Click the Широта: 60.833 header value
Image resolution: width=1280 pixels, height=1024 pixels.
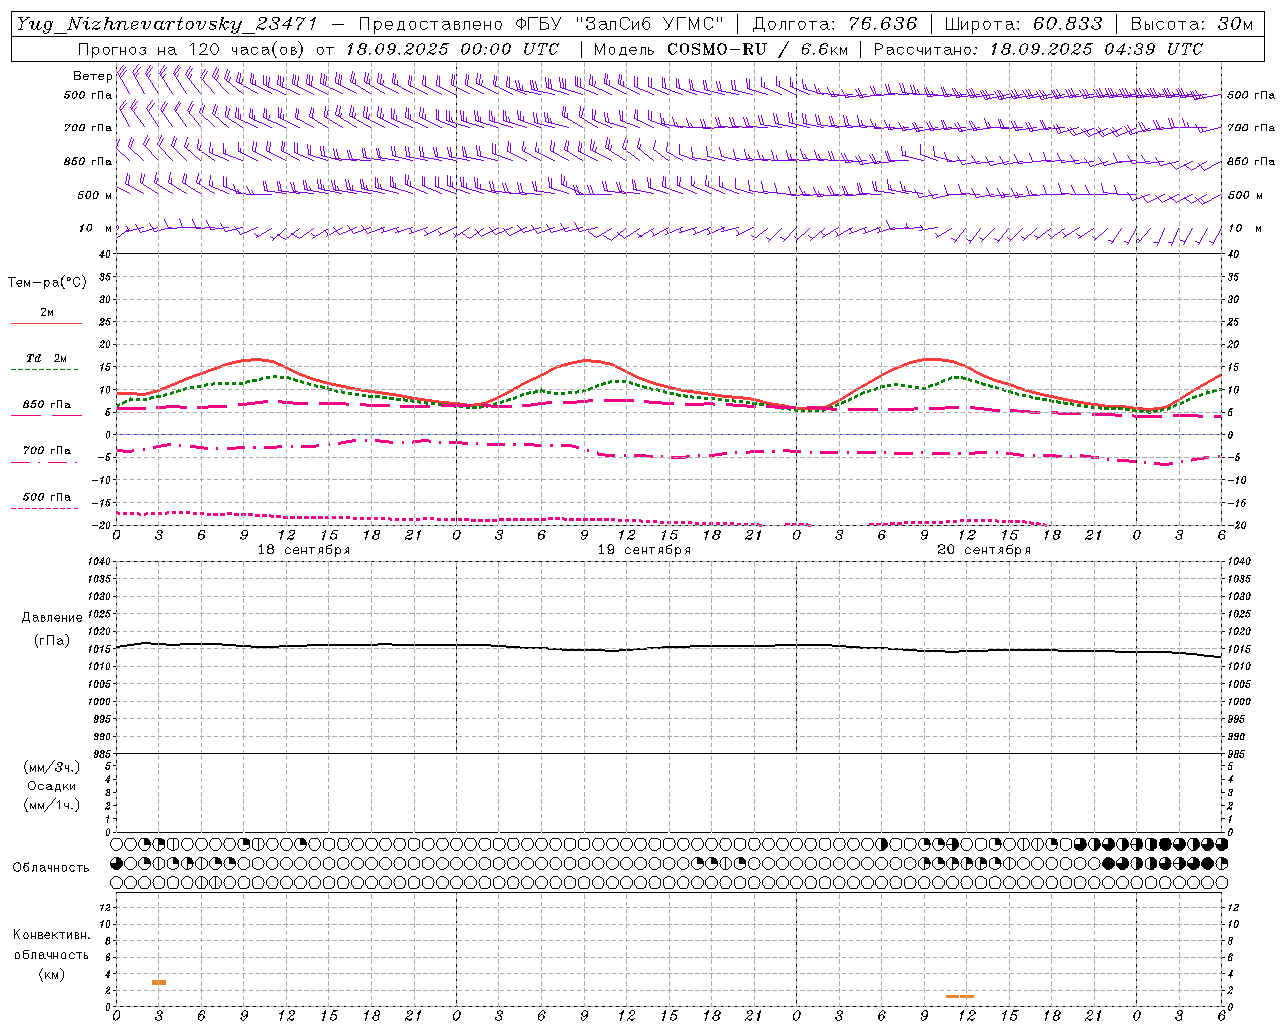coord(1023,24)
